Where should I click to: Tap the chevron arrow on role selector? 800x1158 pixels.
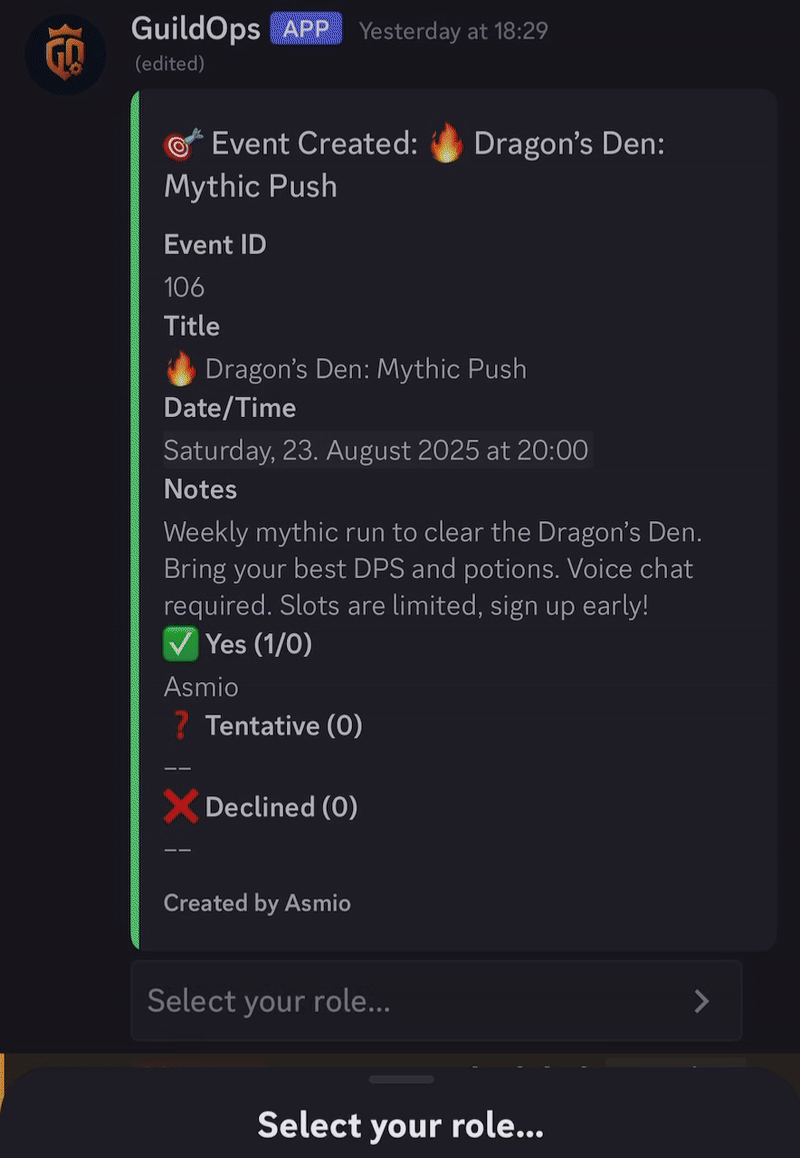pyautogui.click(x=701, y=1001)
